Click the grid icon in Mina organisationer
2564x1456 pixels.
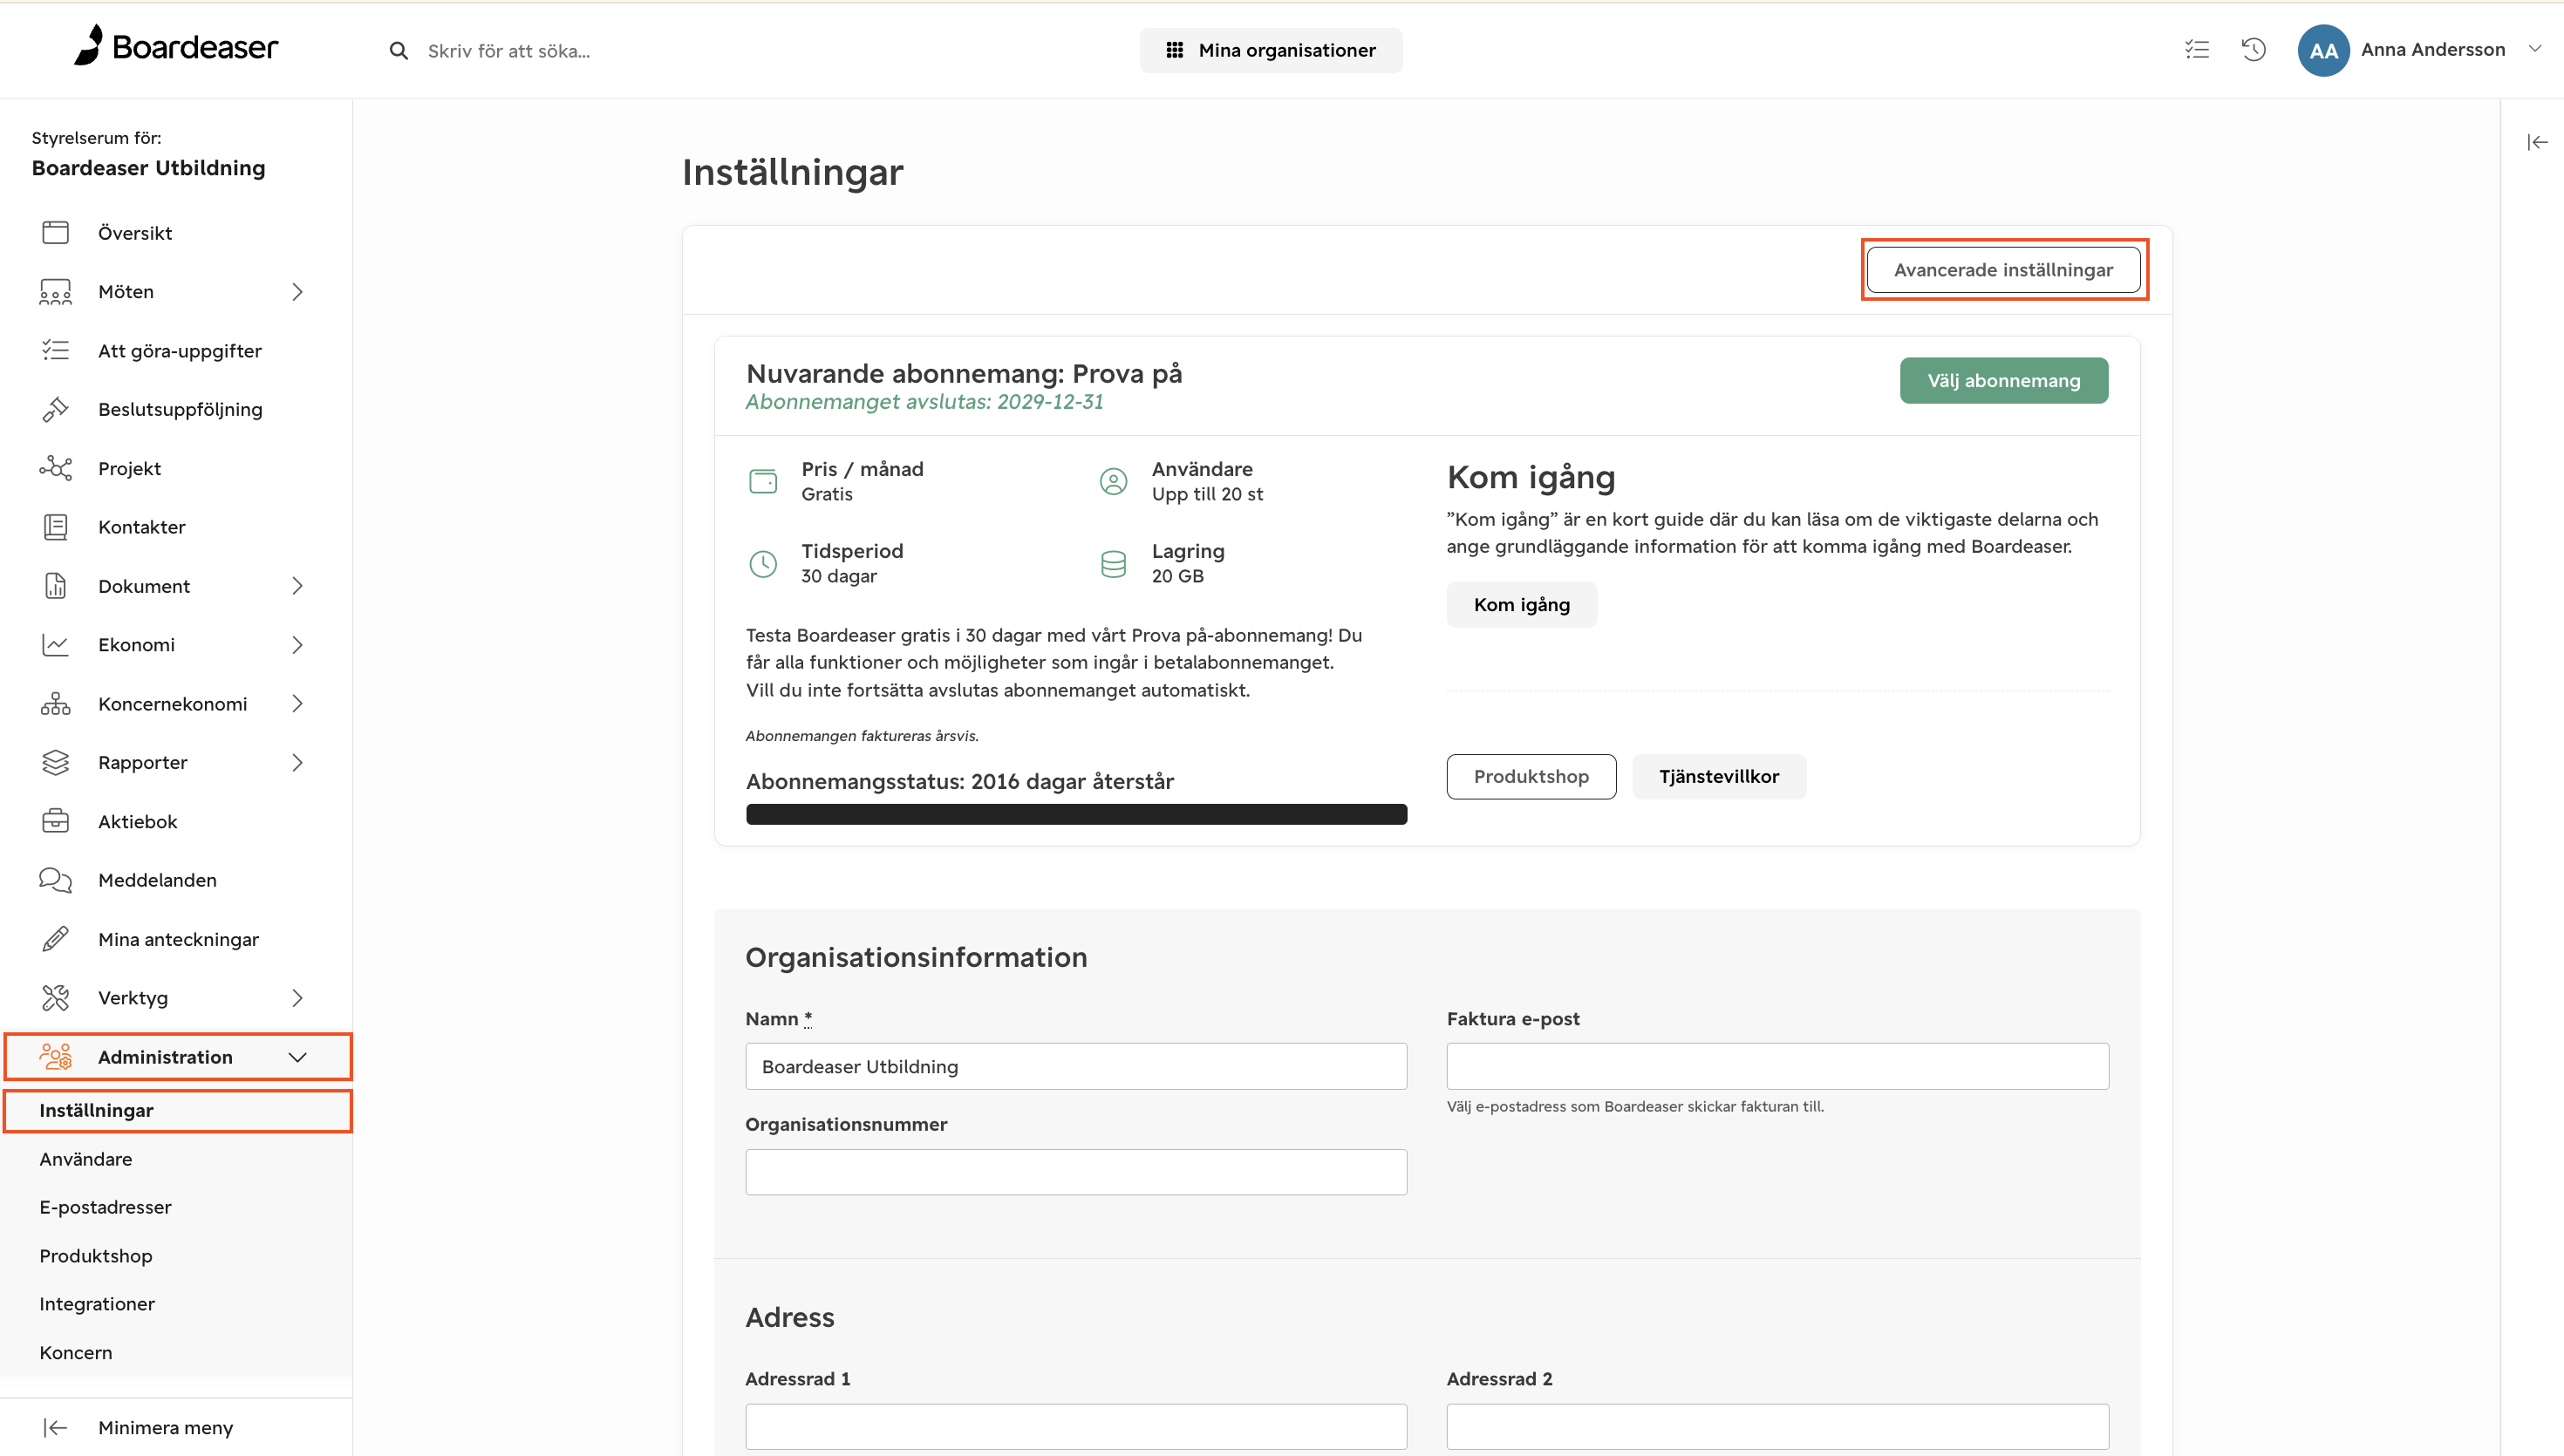point(1175,50)
